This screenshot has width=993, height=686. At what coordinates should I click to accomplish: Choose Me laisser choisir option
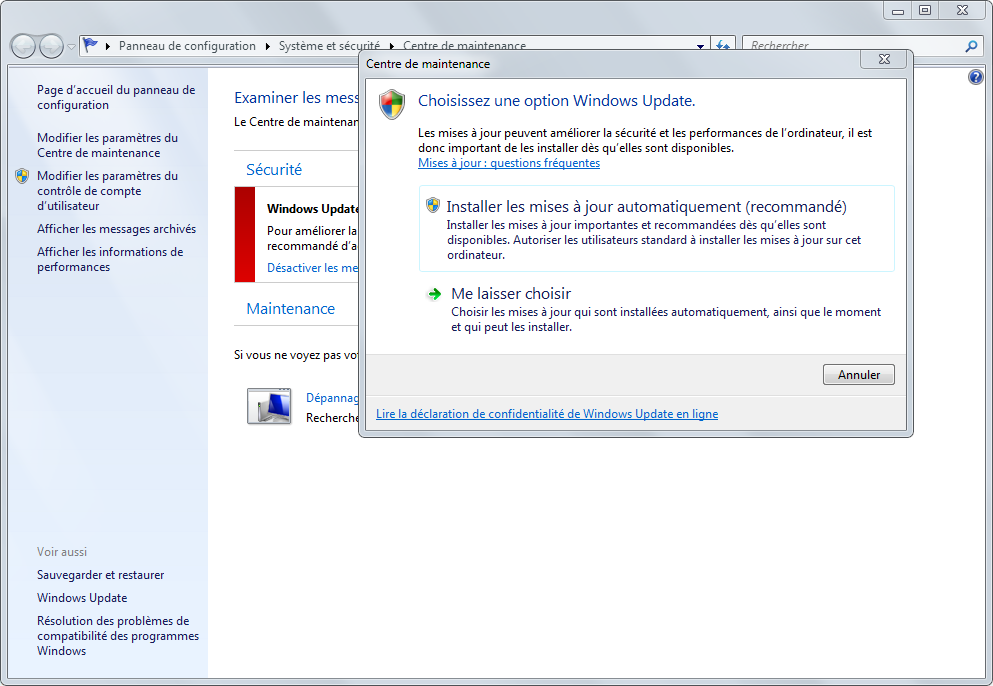click(657, 309)
